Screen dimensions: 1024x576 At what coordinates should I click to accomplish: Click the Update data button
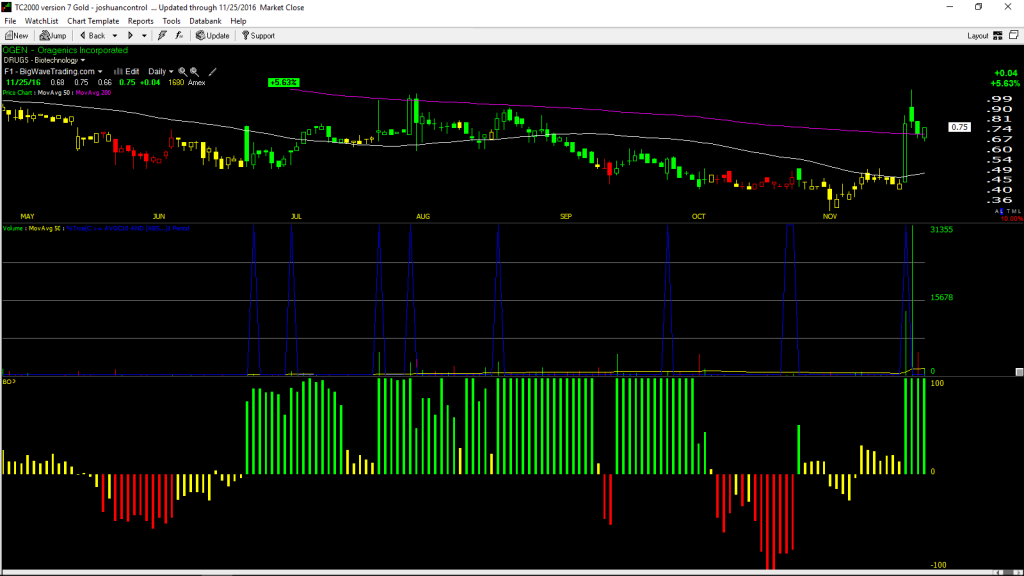(x=213, y=36)
